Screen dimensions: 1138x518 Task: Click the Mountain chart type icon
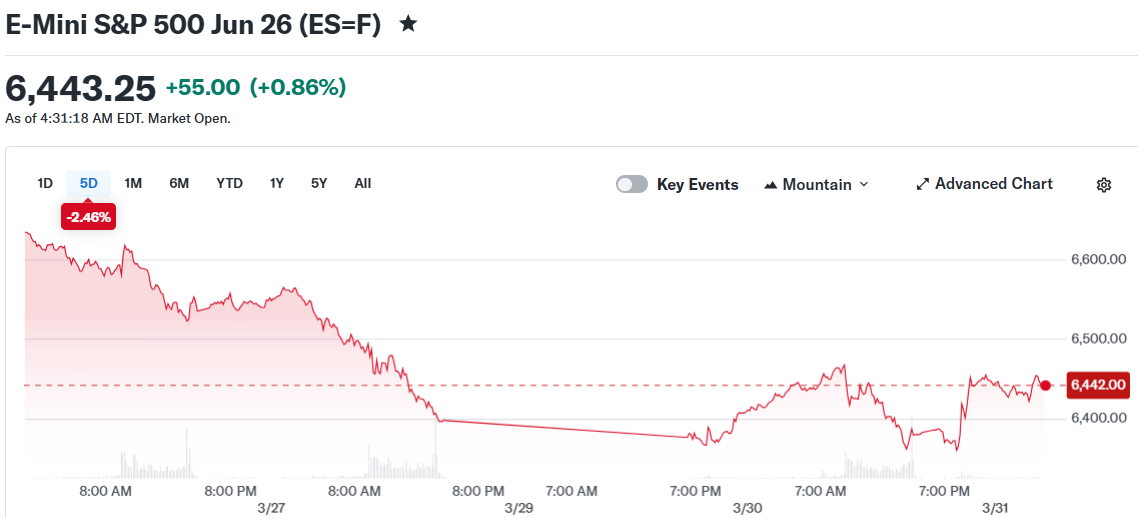(771, 185)
